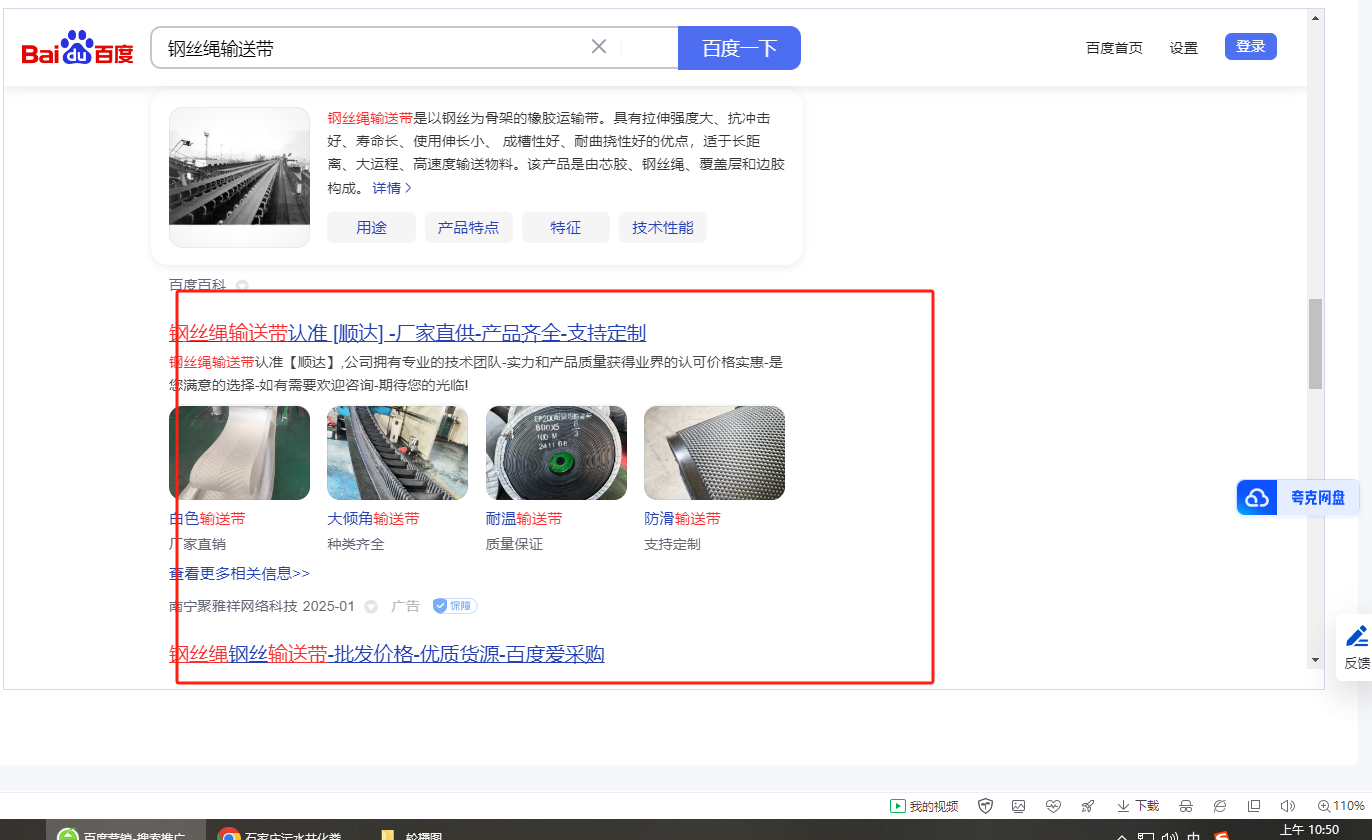Select the 产品特点 tab
This screenshot has width=1372, height=840.
click(468, 227)
